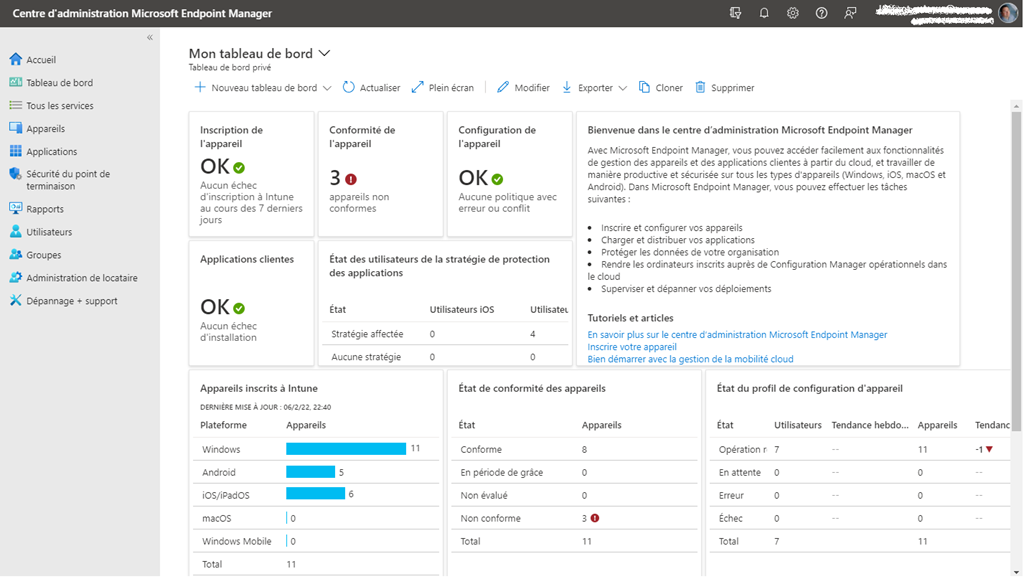Click the Supprimer trash icon
Image resolution: width=1024 pixels, height=579 pixels.
tap(700, 88)
